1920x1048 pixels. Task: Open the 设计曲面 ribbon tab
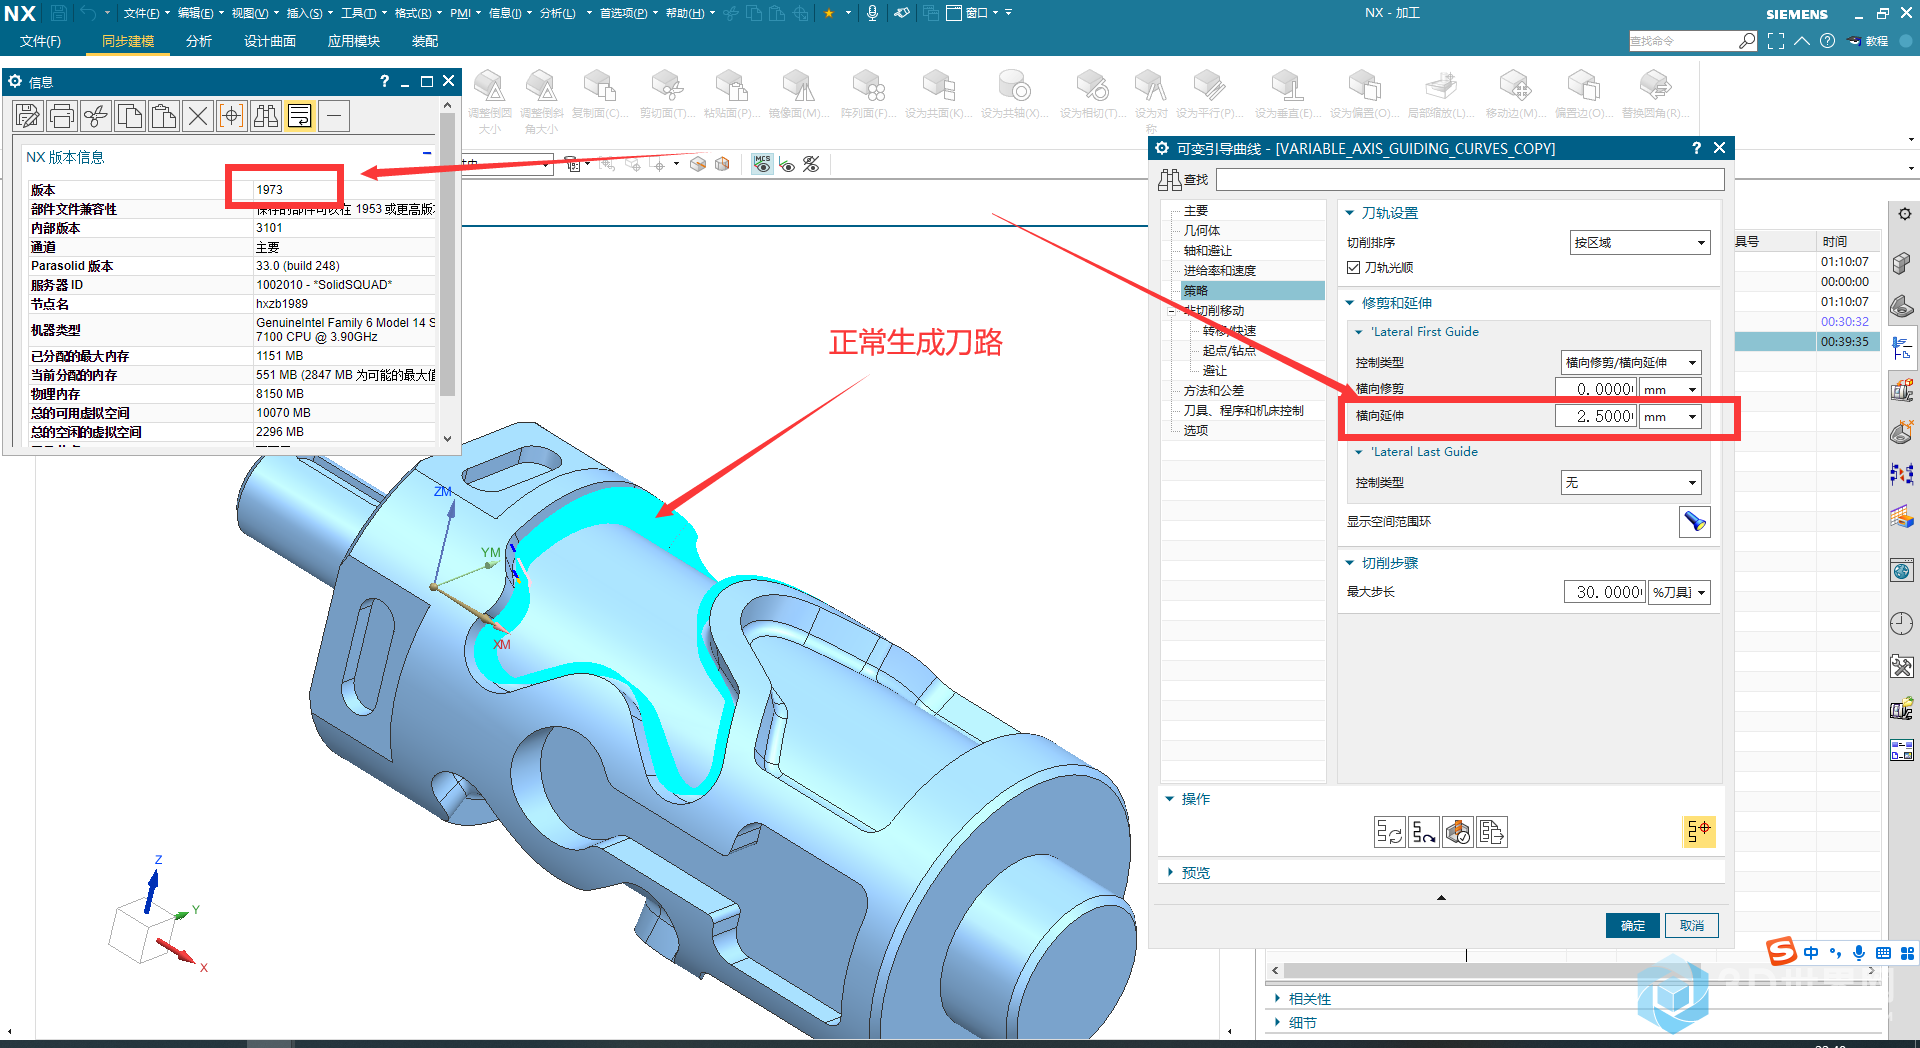coord(270,41)
